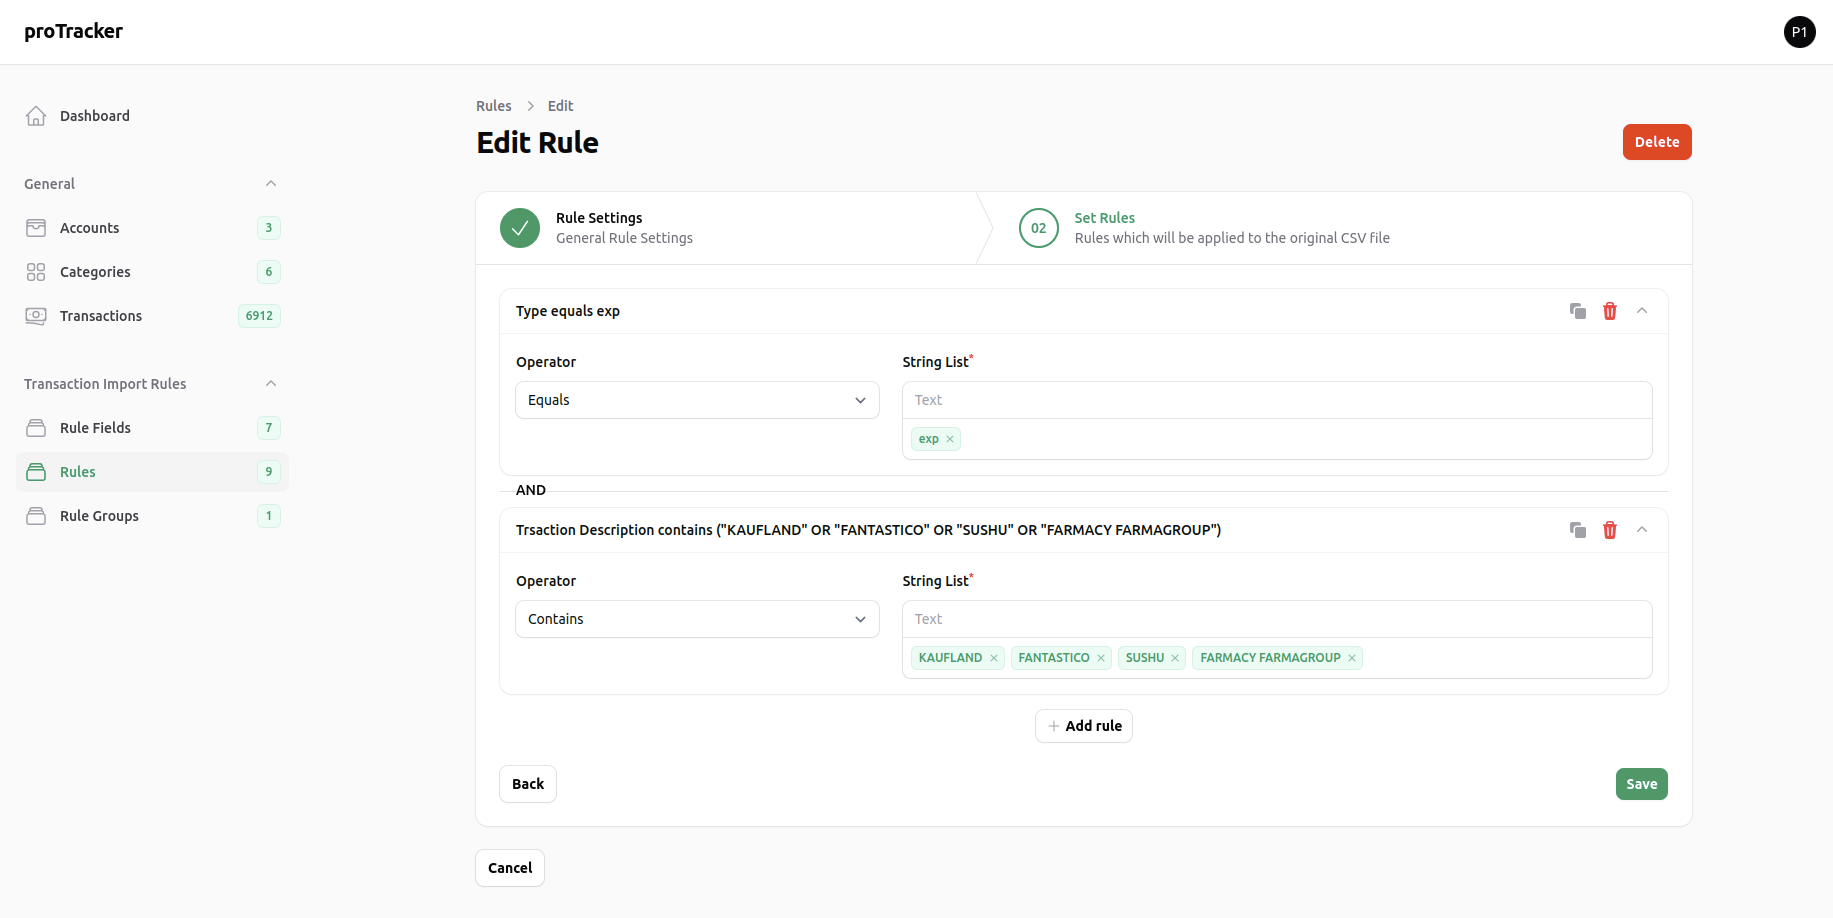Image resolution: width=1833 pixels, height=918 pixels.
Task: Save the rule
Action: tap(1641, 784)
